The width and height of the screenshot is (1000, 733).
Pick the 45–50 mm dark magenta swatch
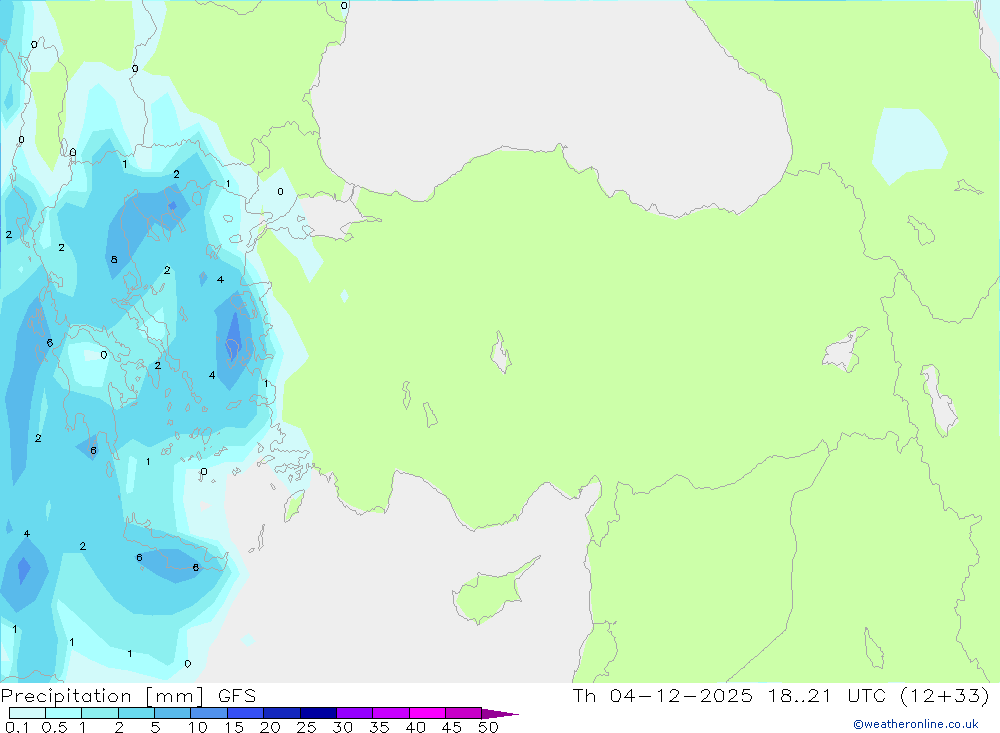coord(463,713)
